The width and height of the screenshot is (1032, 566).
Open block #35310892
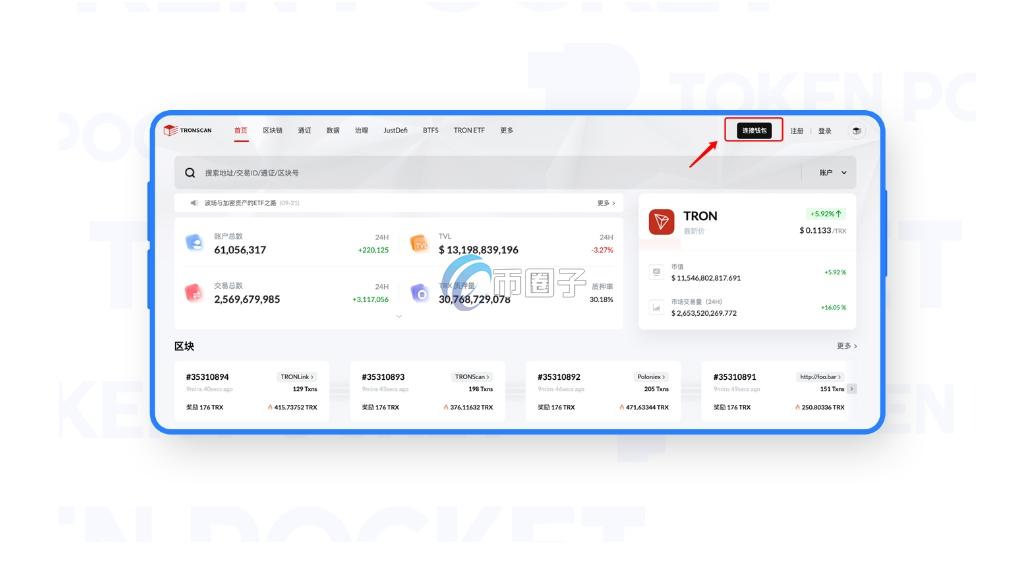pos(559,377)
